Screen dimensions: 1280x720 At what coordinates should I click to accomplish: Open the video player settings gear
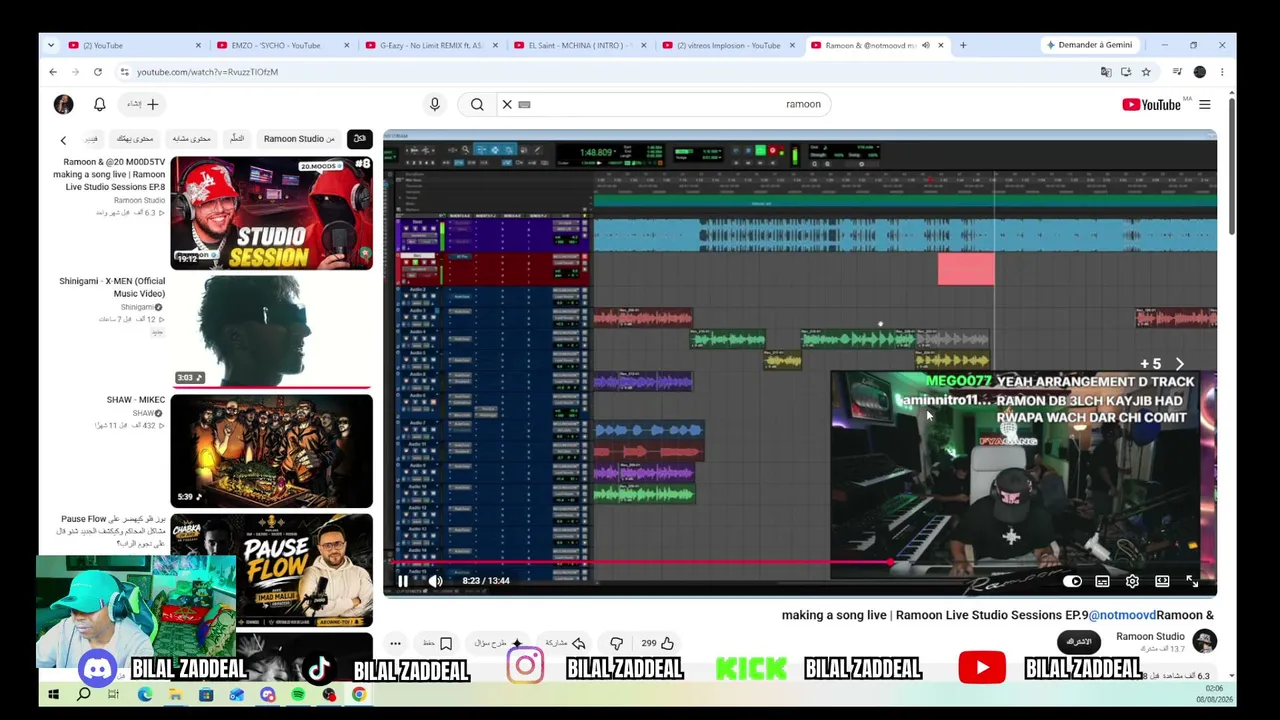pyautogui.click(x=1132, y=581)
